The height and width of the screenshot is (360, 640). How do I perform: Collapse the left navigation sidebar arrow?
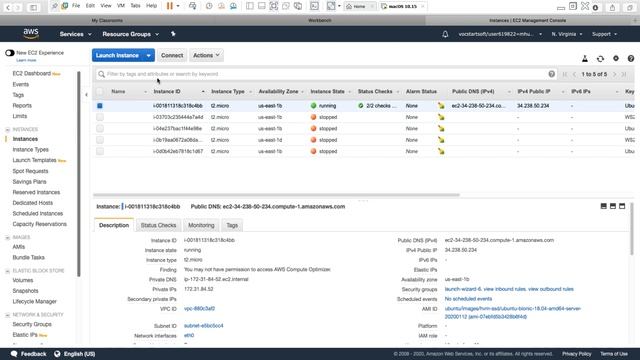click(86, 95)
